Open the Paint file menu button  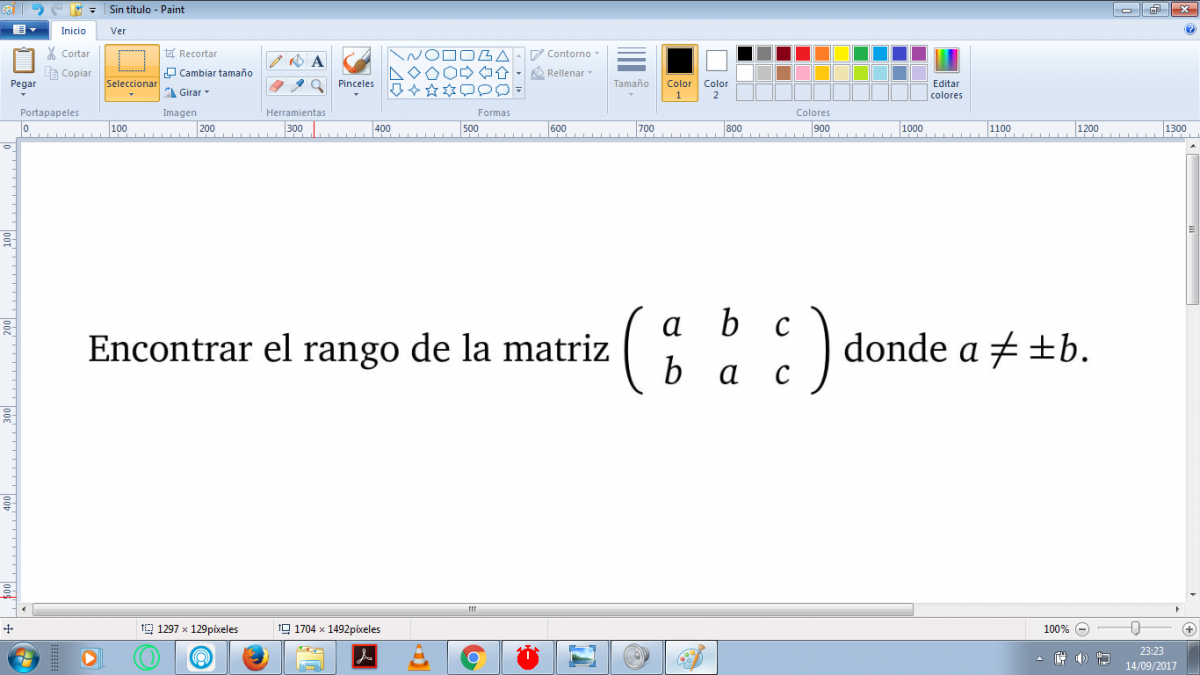[x=24, y=30]
